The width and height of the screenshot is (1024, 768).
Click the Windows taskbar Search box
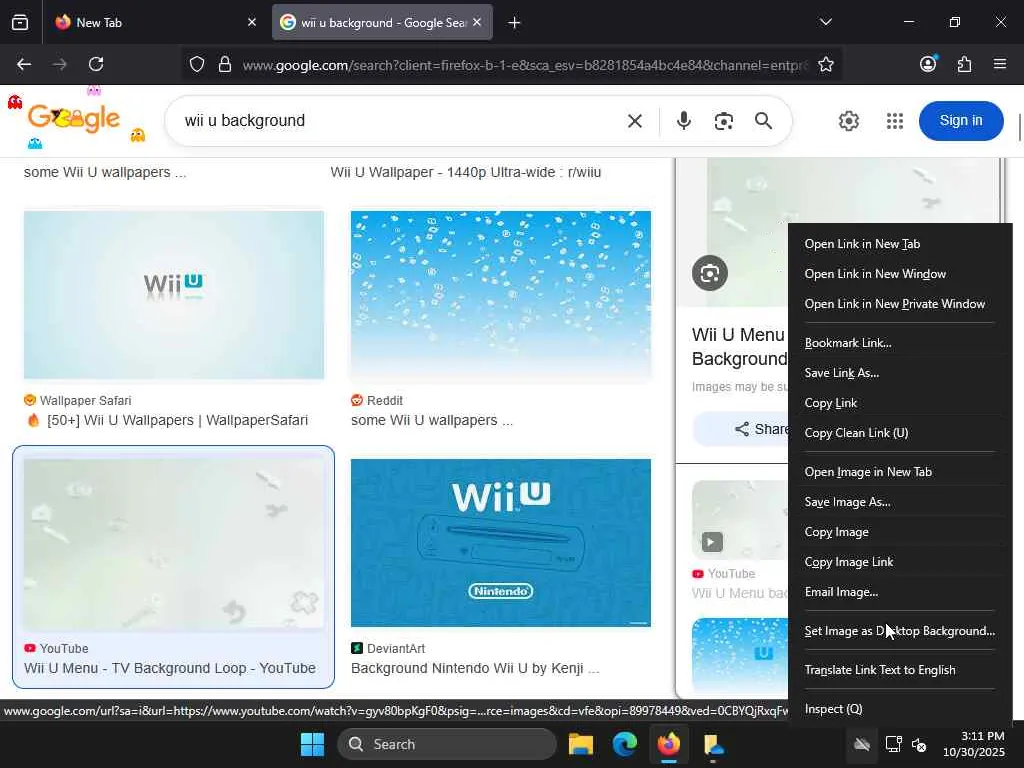pos(447,744)
